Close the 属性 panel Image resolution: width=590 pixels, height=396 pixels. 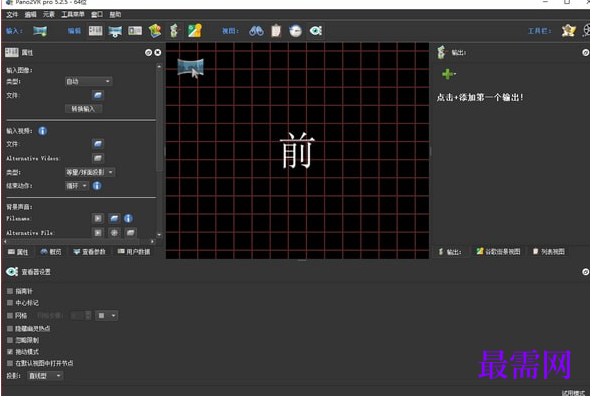point(158,53)
